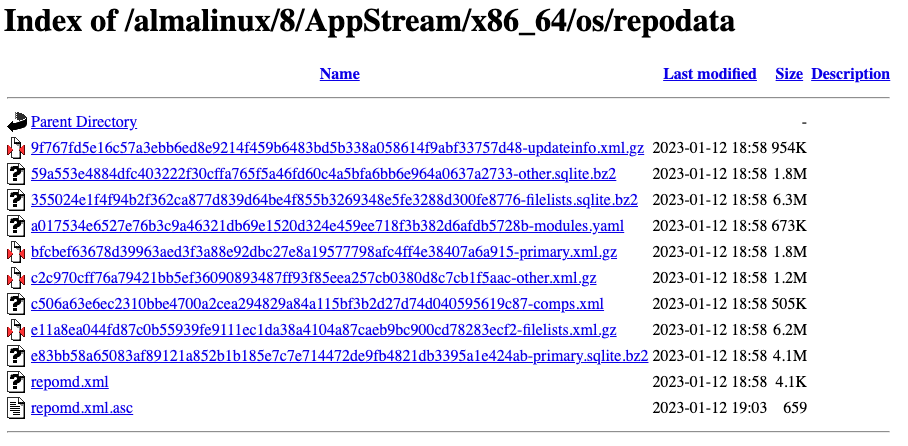Click the 1.2M size value
Image resolution: width=908 pixels, height=446 pixels.
coord(790,278)
